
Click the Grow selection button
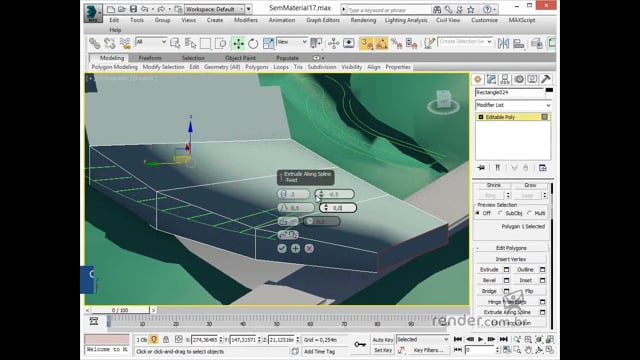coord(530,185)
